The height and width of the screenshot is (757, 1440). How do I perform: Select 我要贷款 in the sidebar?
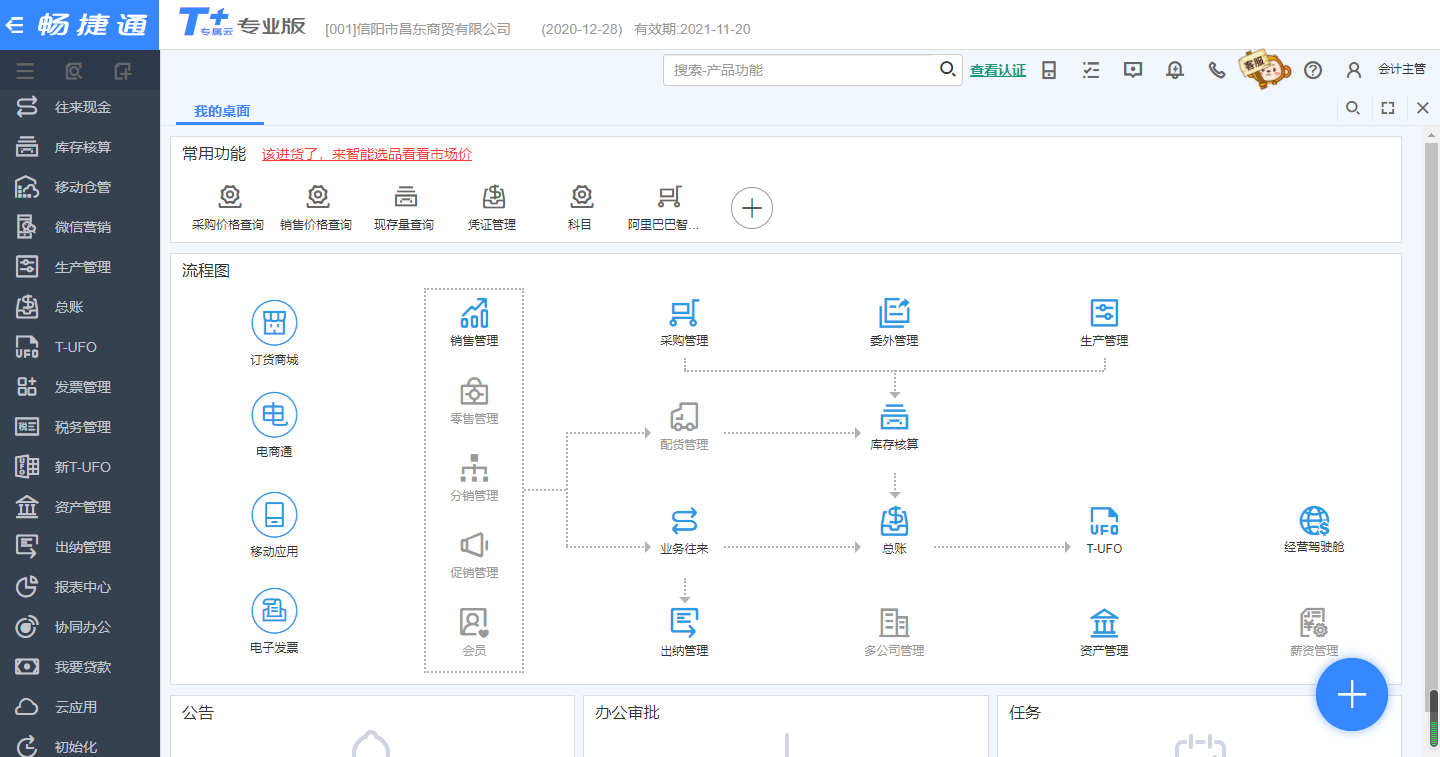click(80, 667)
